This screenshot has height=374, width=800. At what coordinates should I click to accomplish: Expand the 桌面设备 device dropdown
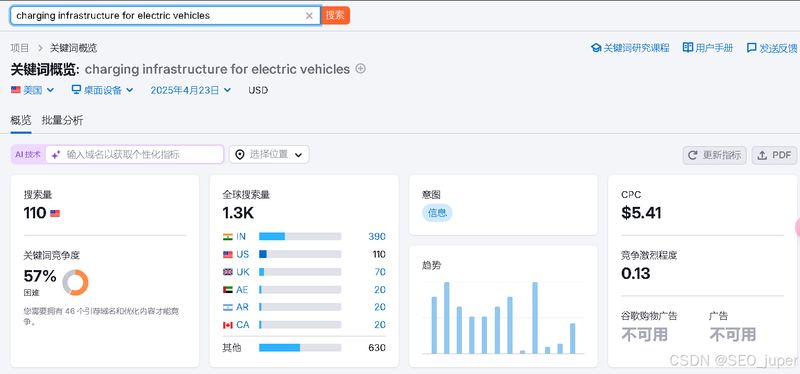(103, 90)
